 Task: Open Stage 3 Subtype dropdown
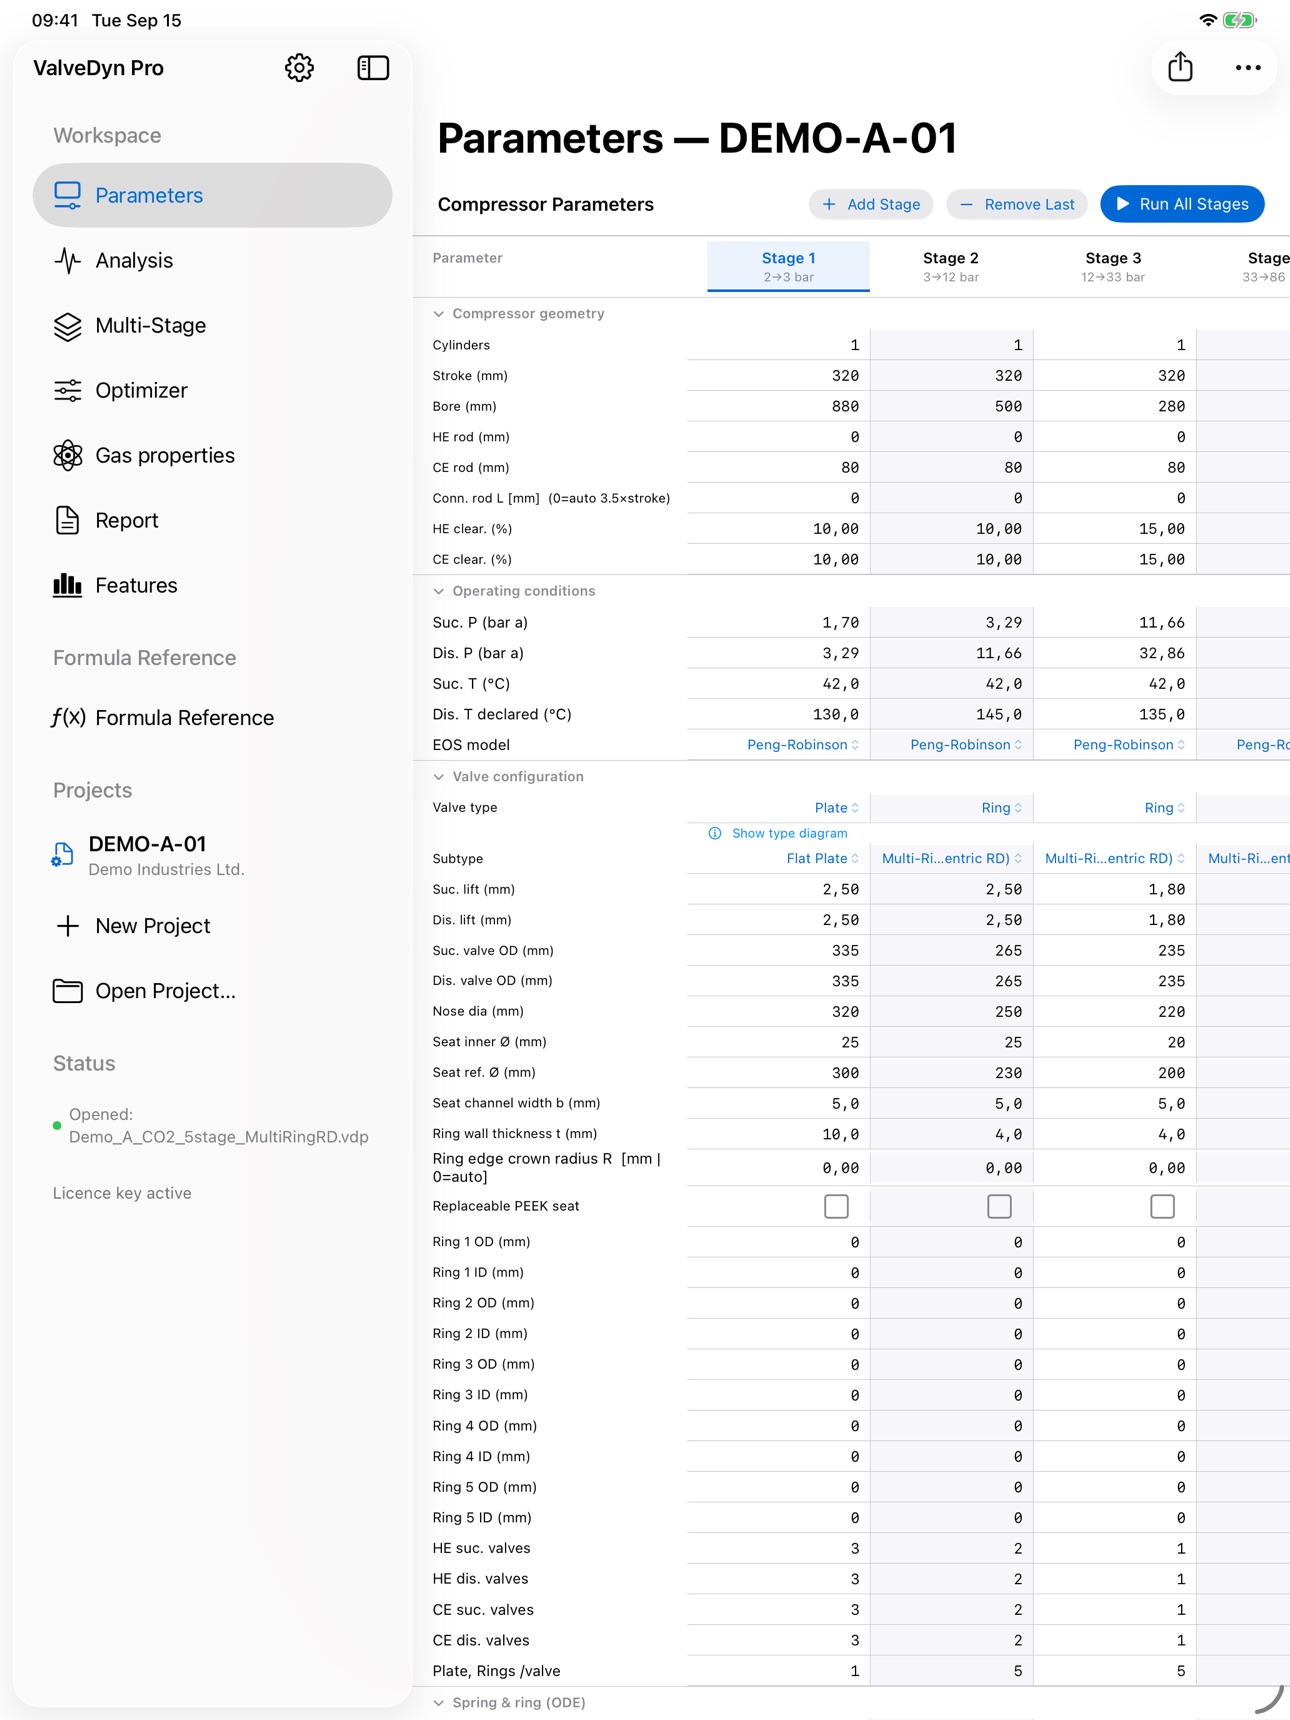(1115, 859)
